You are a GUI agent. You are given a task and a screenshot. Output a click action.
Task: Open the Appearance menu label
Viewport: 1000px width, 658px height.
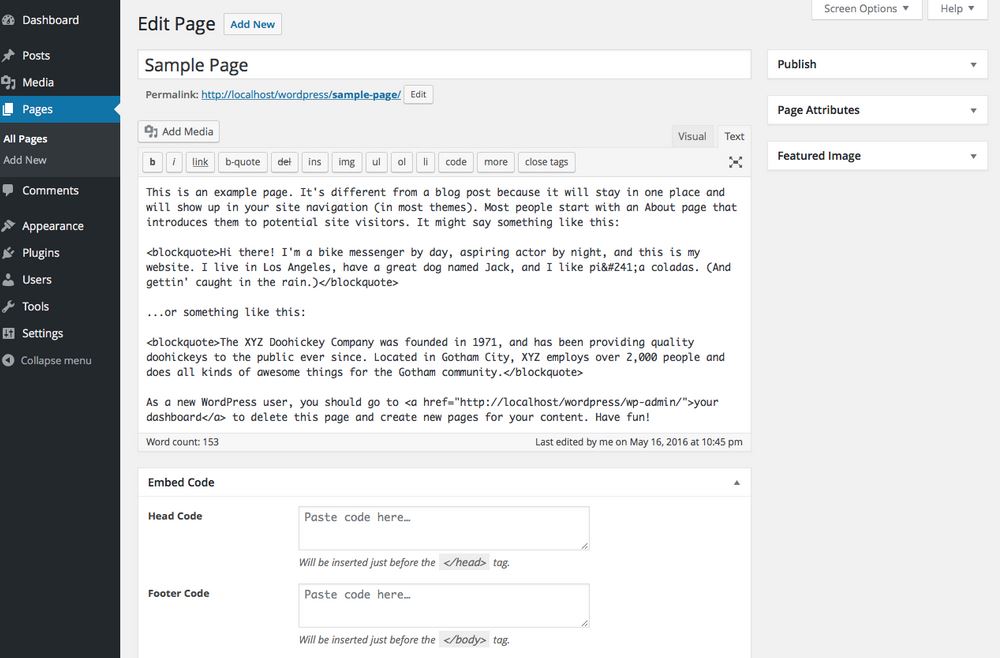(53, 226)
